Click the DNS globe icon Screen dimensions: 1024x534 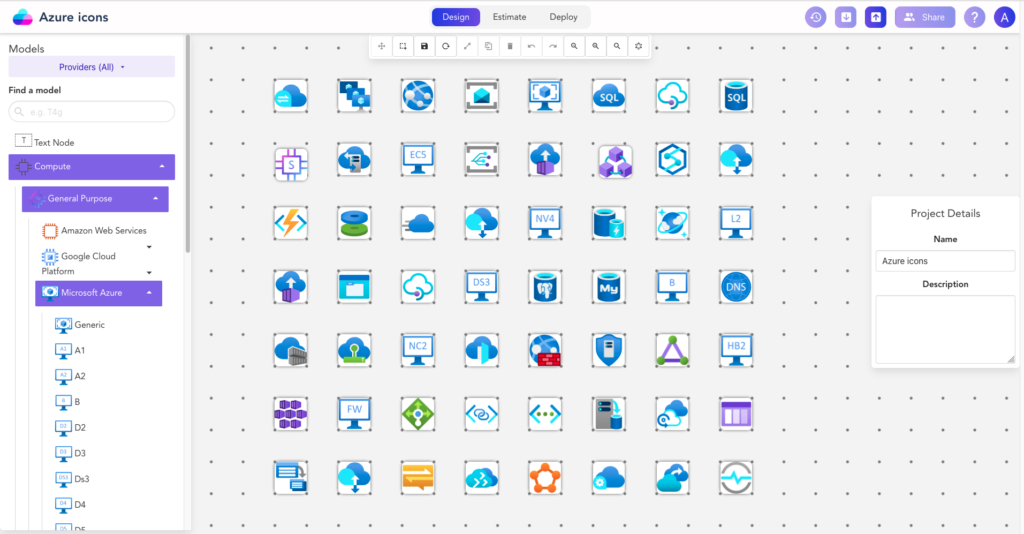tap(736, 287)
